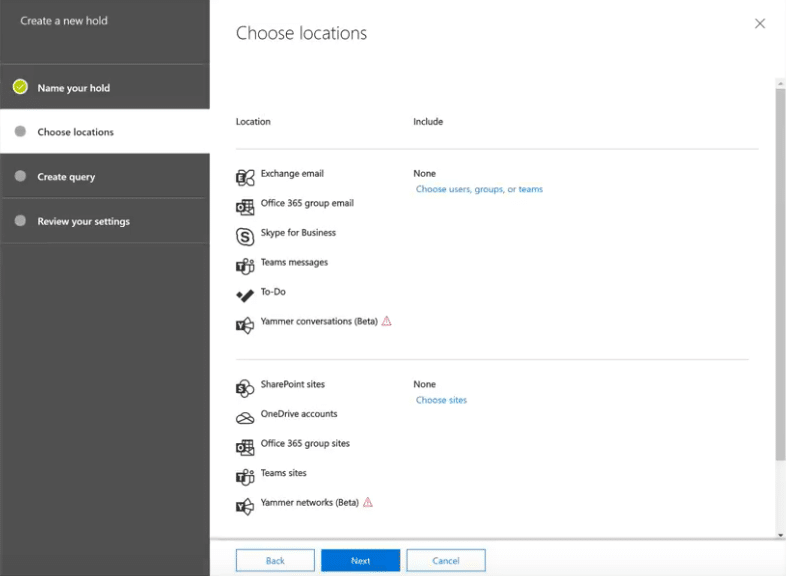Screen dimensions: 786x576
Task: Click the OneDrive accounts cloud icon
Action: [245, 418]
